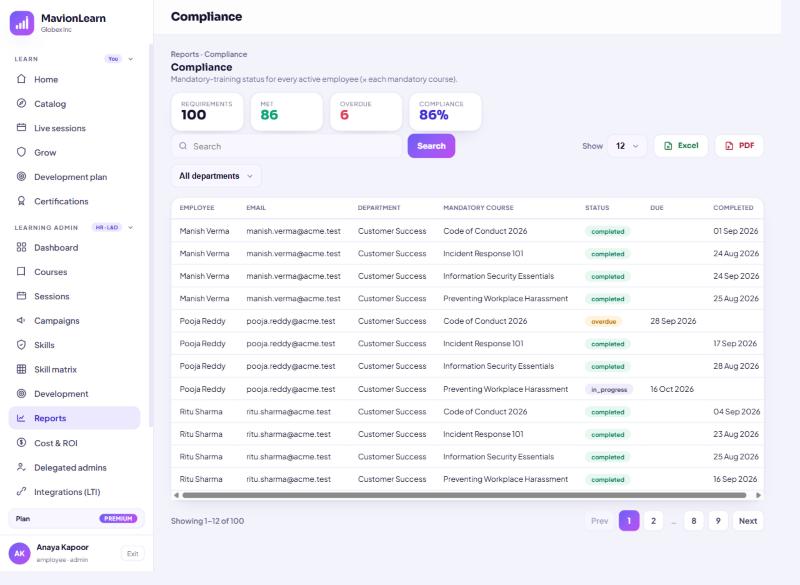Screen dimensions: 800x585
Task: Click the Cost & ROI coin icon
Action: click(x=21, y=443)
